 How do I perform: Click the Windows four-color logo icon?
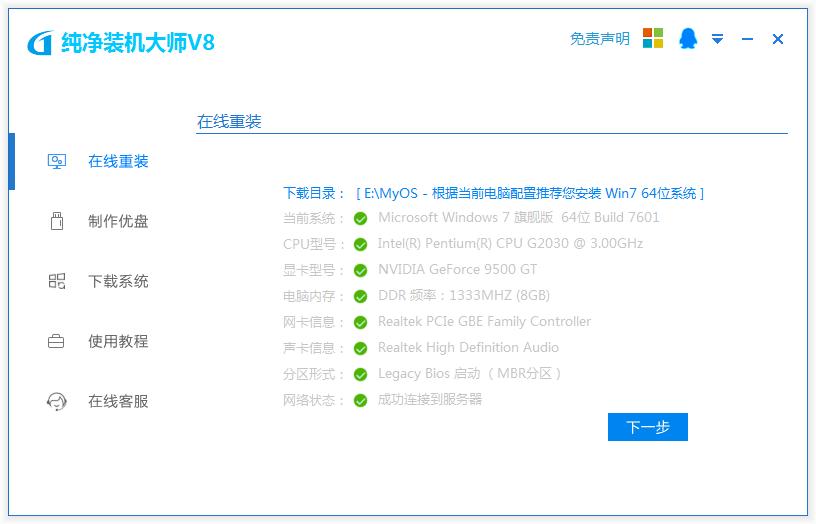(x=653, y=38)
